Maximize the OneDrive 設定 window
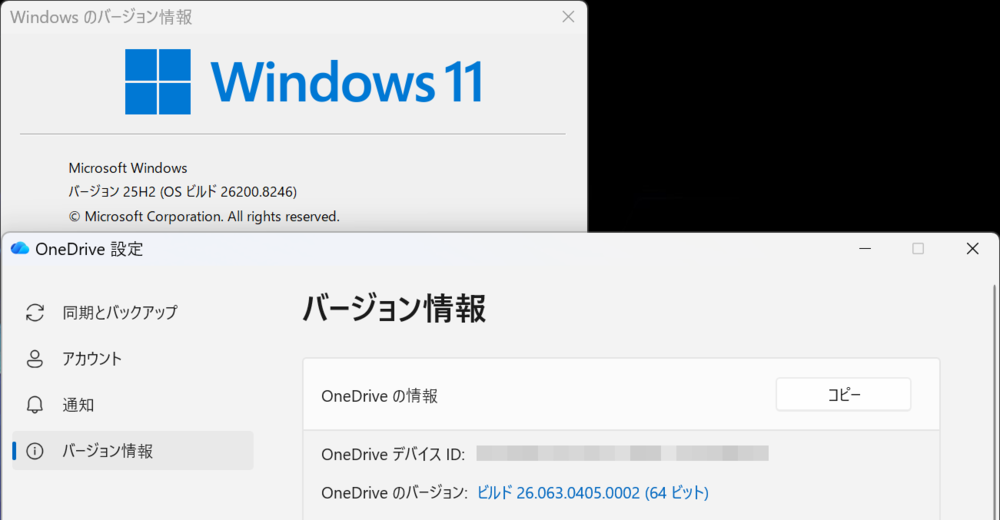This screenshot has width=1000, height=520. 918,248
